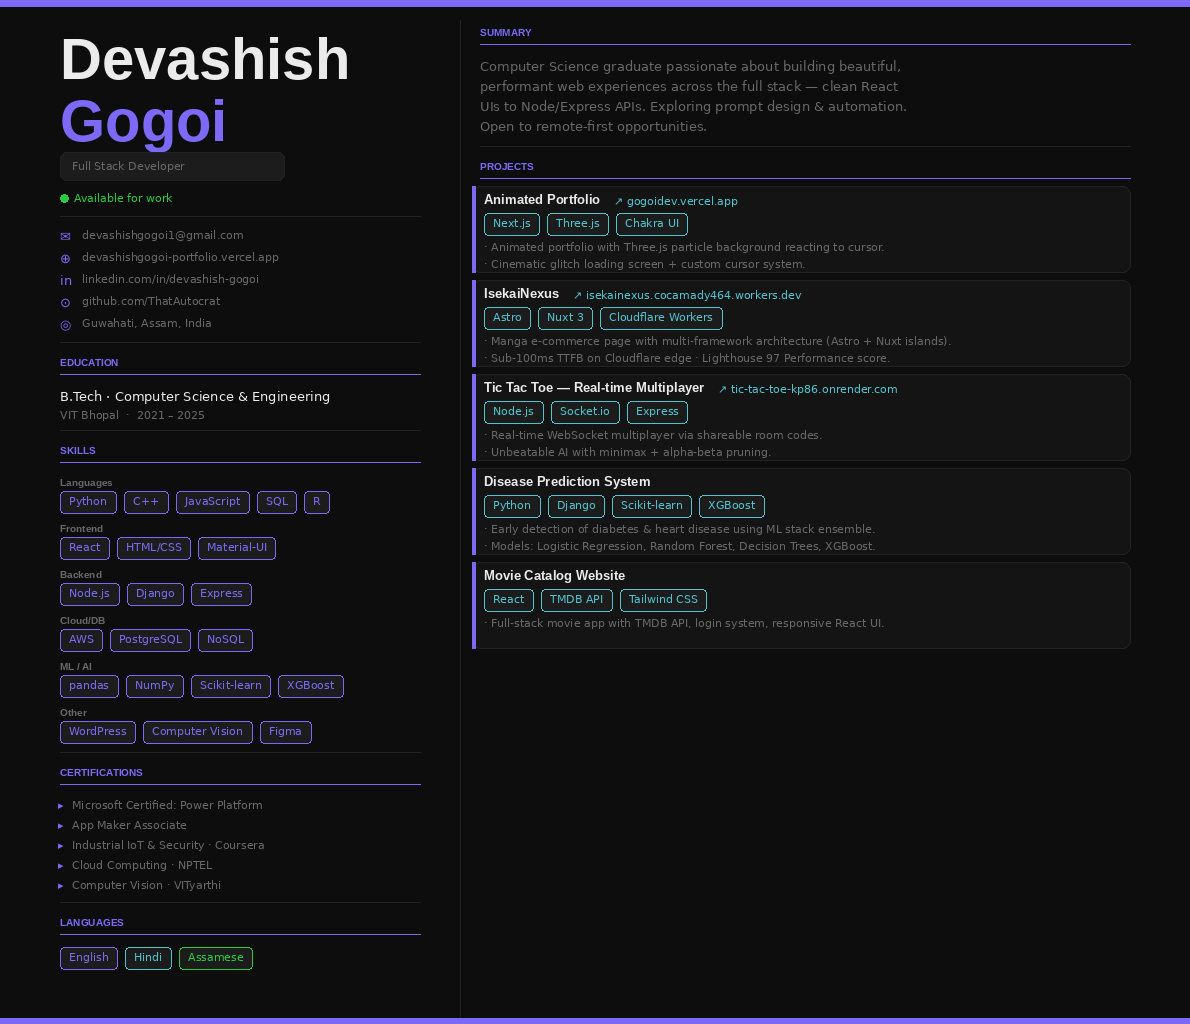Viewport: 1190px width, 1024px height.
Task: Click arrow icon before gogoidev.vercel.app
Action: coord(619,201)
